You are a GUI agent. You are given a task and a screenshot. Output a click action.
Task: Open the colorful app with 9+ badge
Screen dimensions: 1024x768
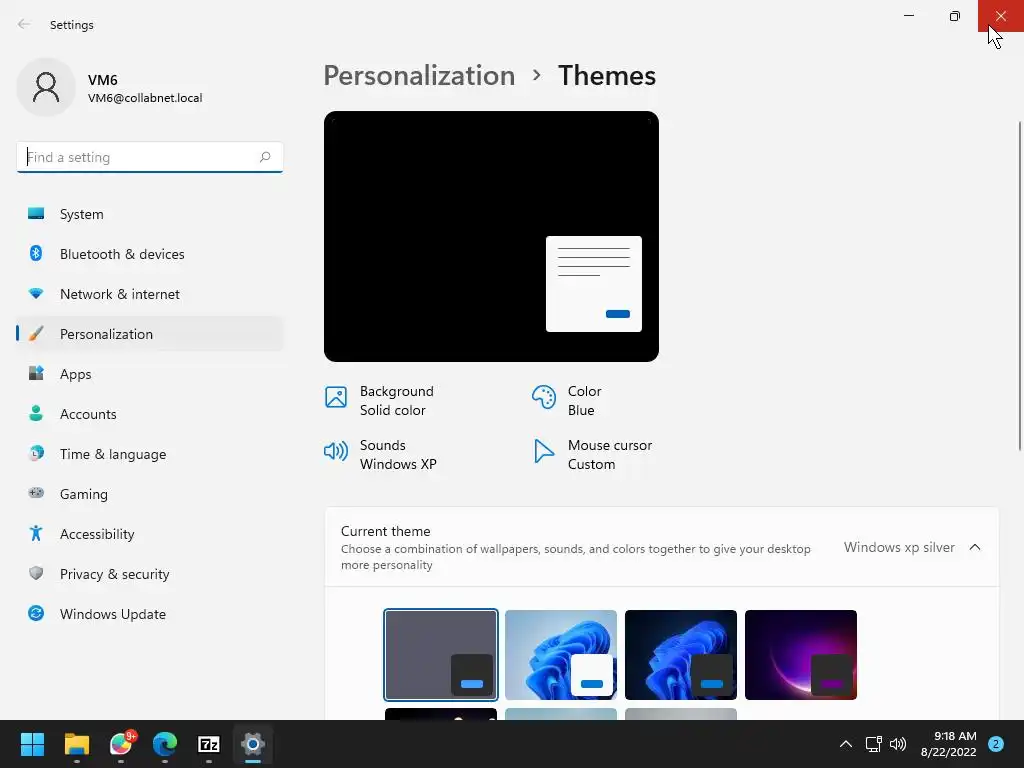coord(121,744)
